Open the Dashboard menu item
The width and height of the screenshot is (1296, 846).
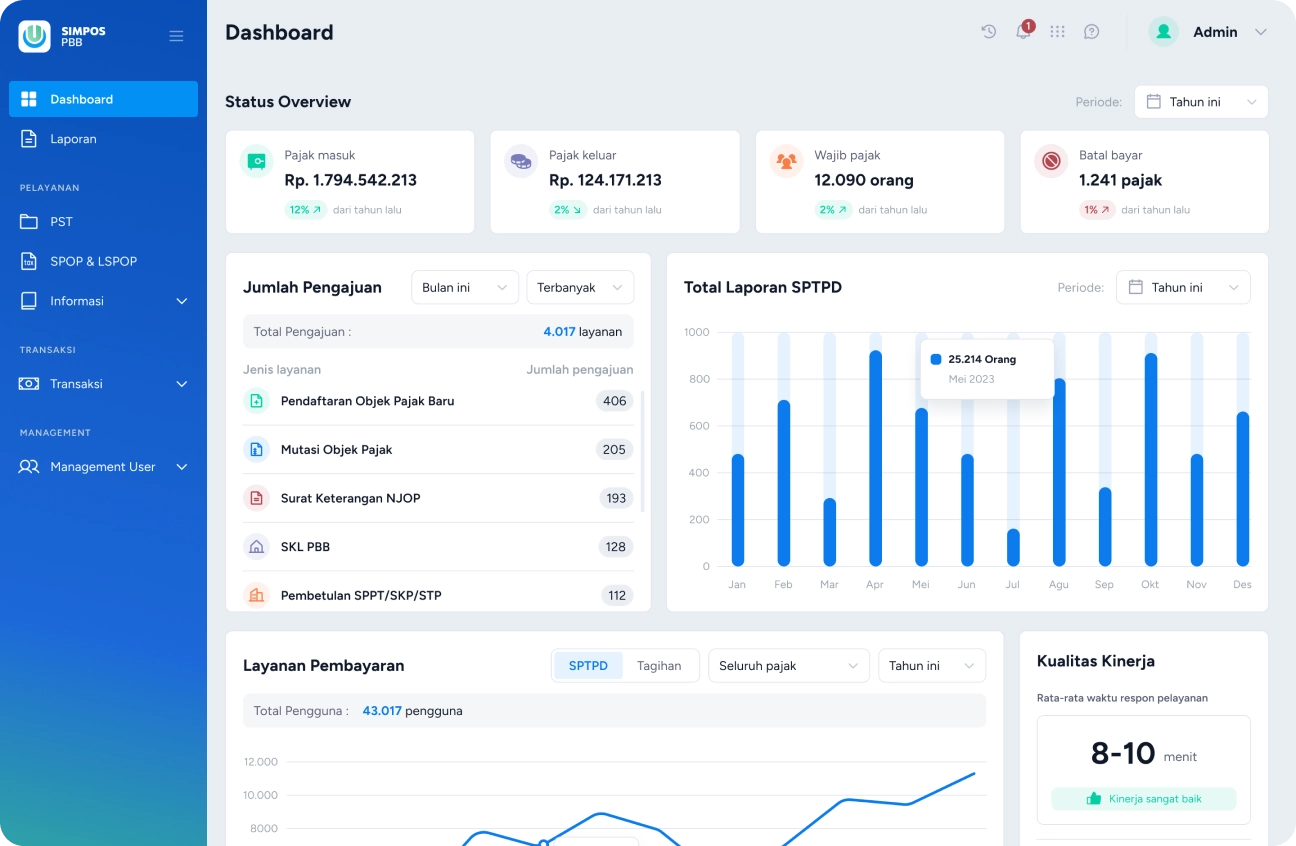tap(103, 99)
